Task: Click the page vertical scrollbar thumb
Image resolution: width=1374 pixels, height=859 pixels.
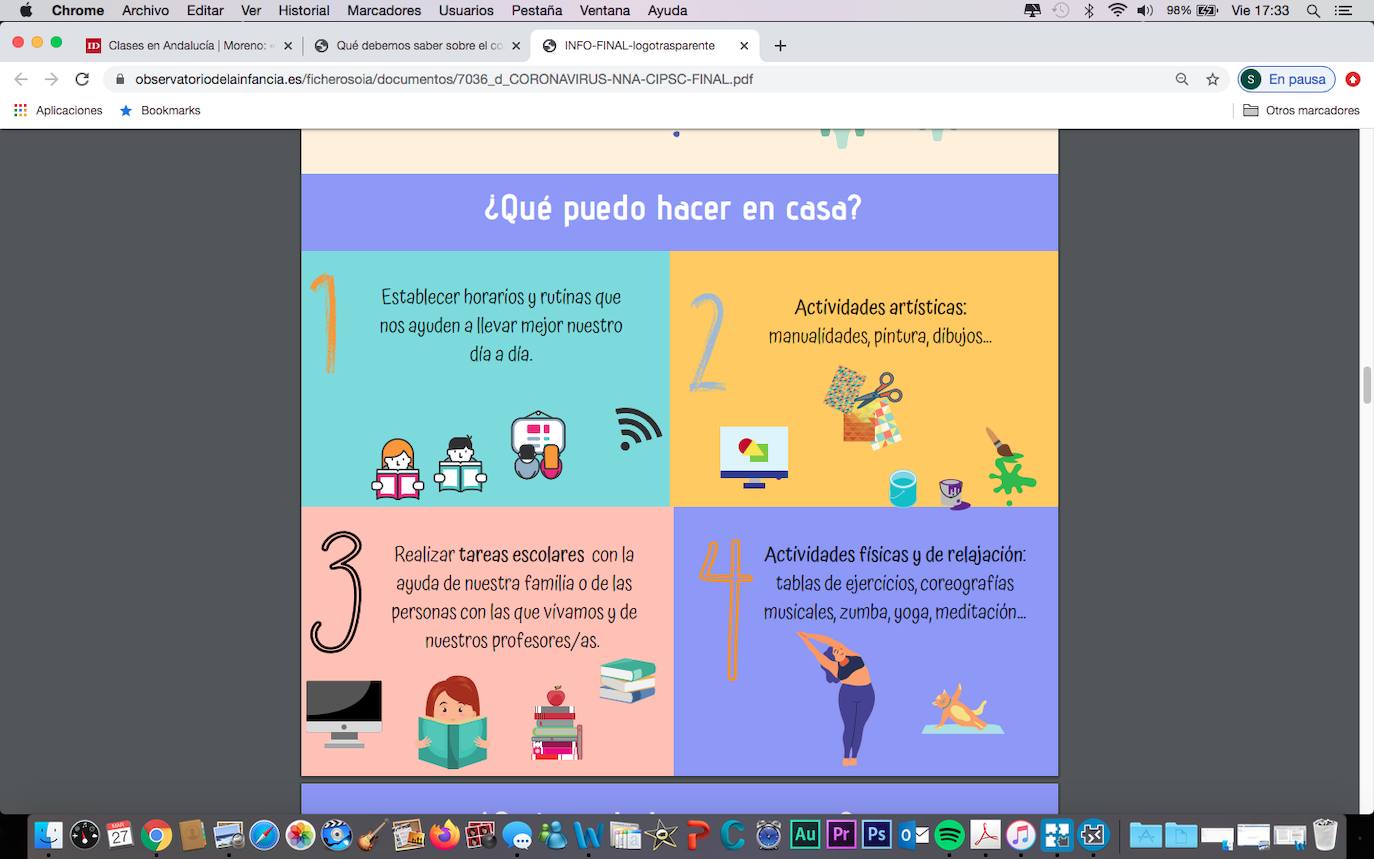Action: click(x=1366, y=385)
